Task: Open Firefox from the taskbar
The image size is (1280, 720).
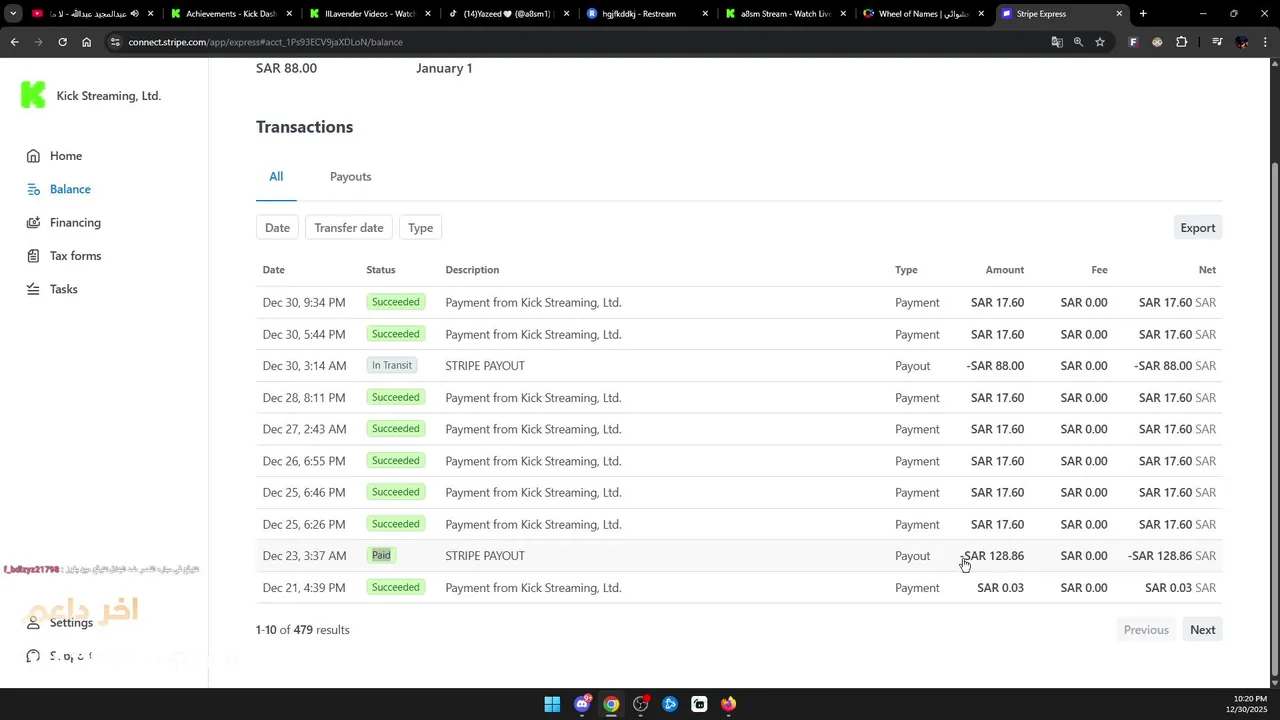Action: tap(728, 704)
